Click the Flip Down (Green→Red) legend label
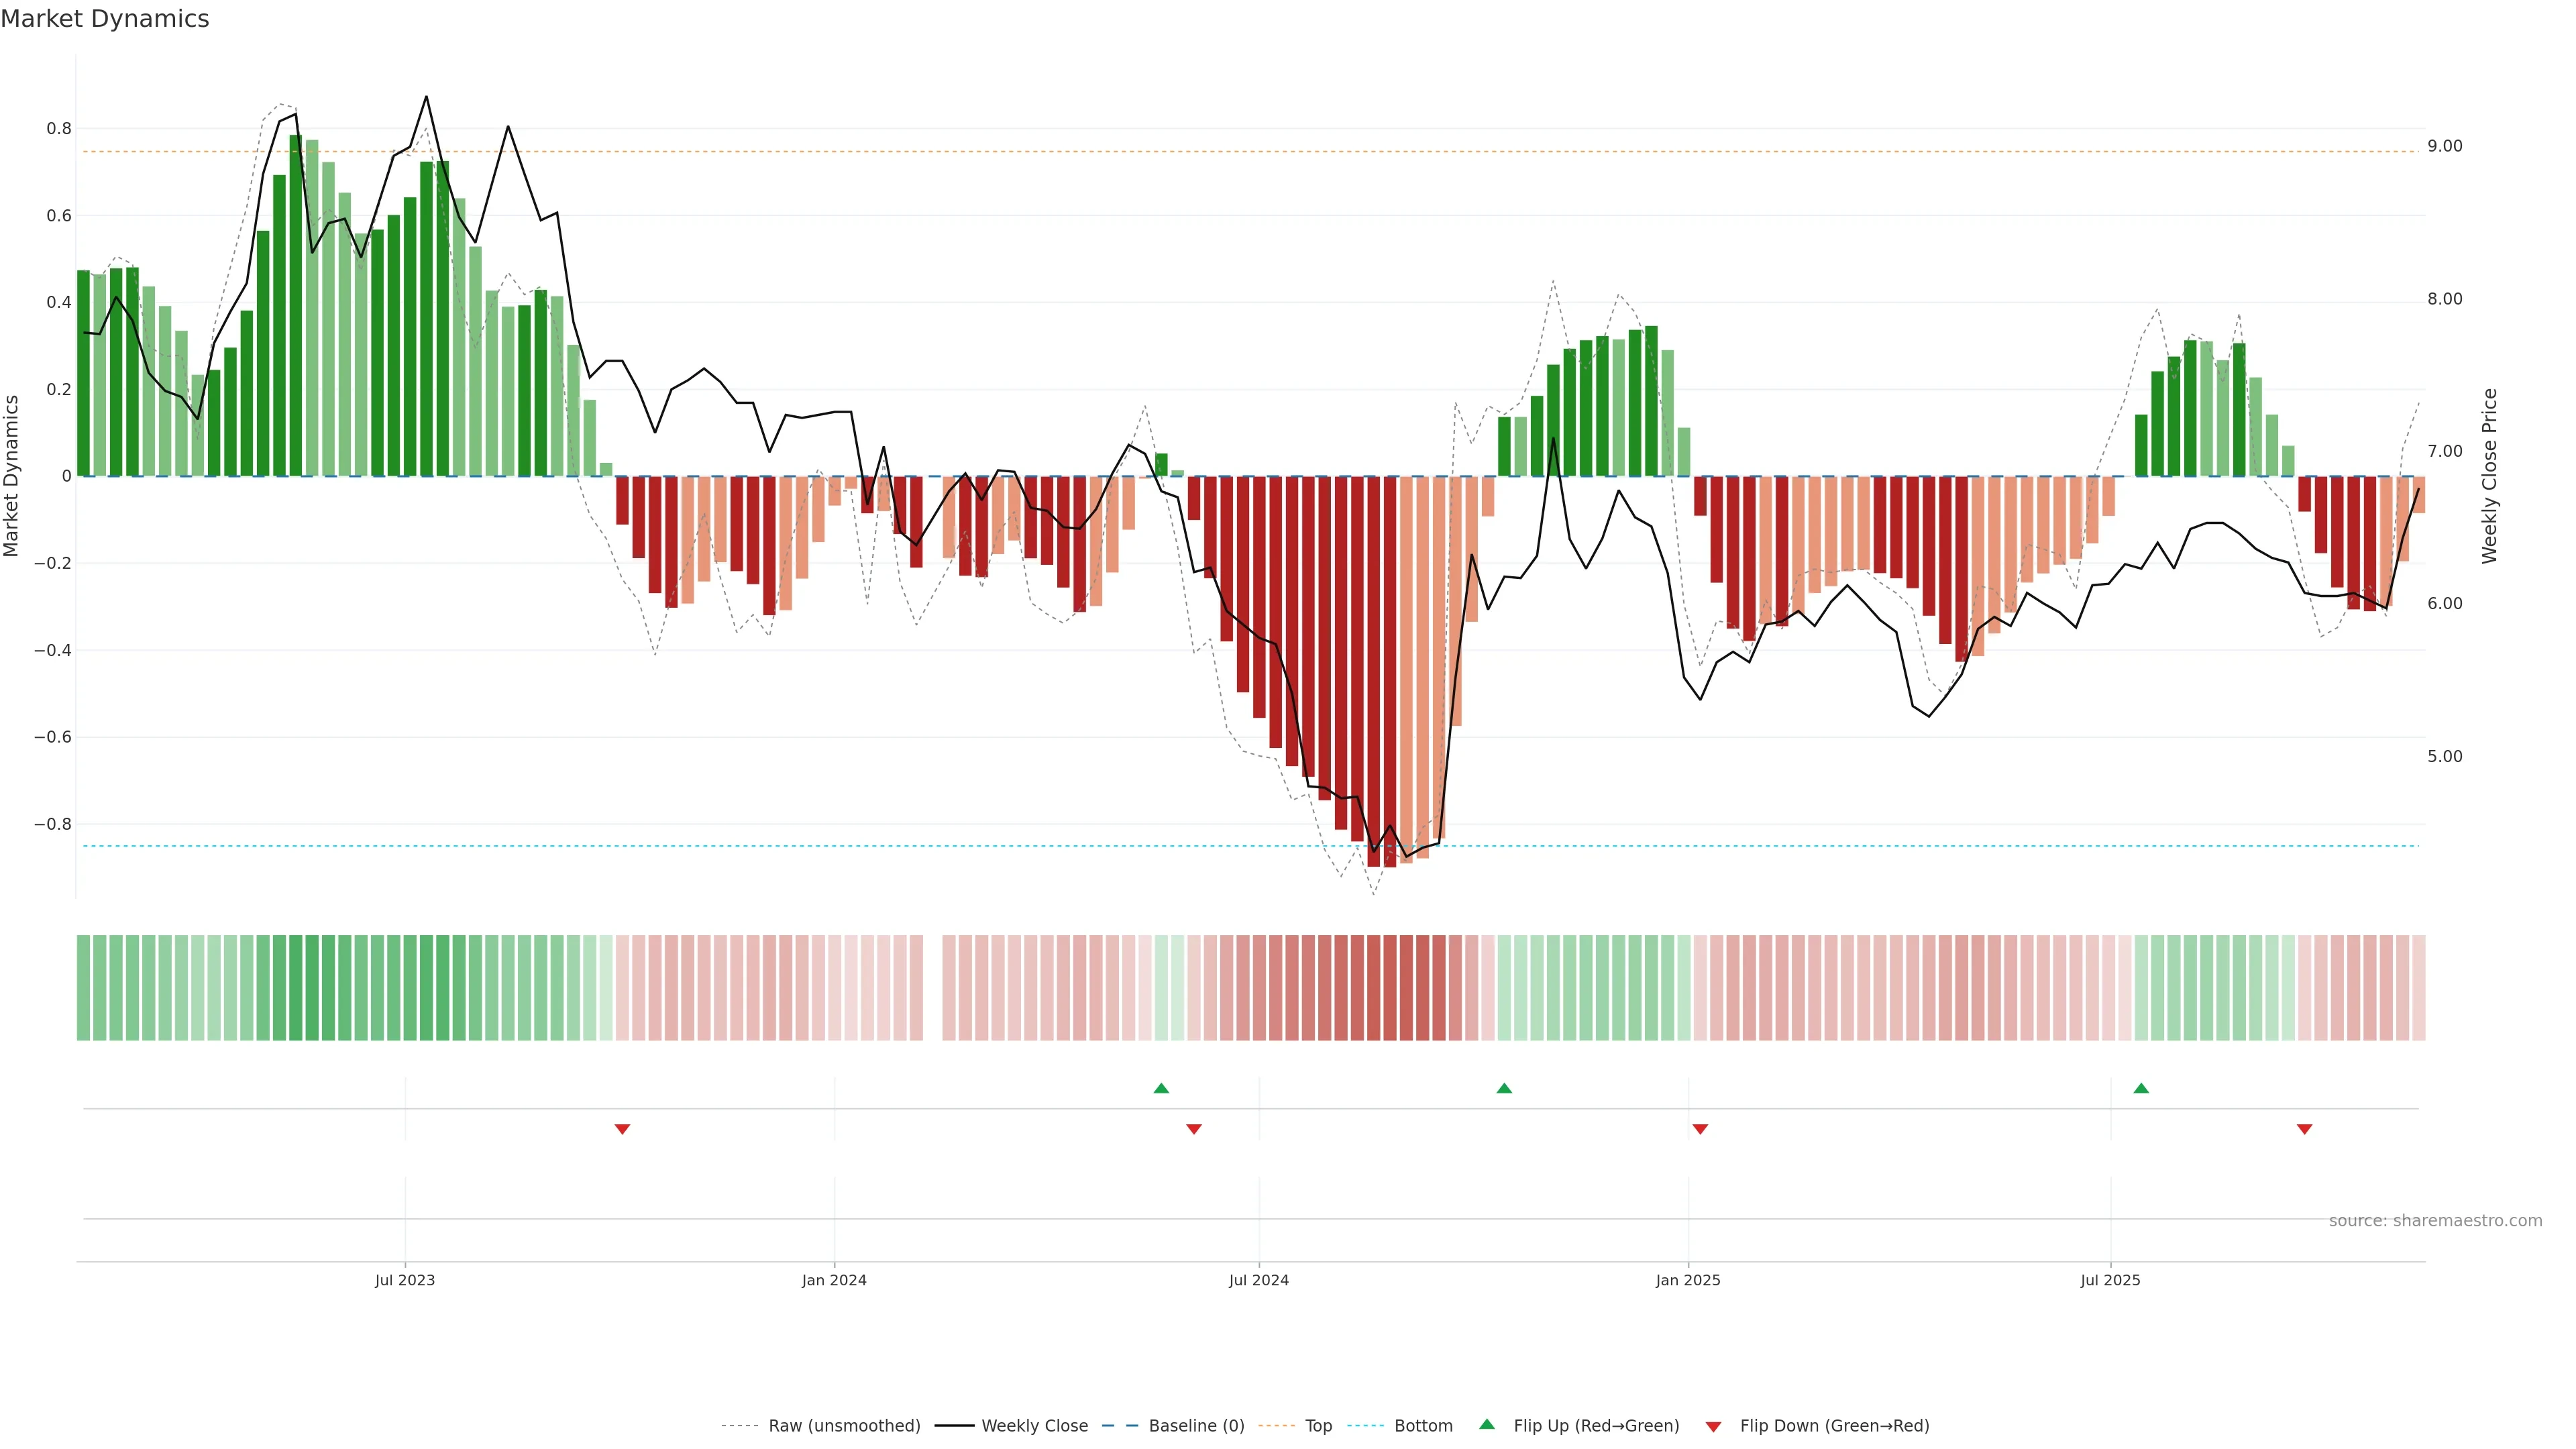Viewport: 2576px width, 1449px height. click(x=1834, y=1426)
